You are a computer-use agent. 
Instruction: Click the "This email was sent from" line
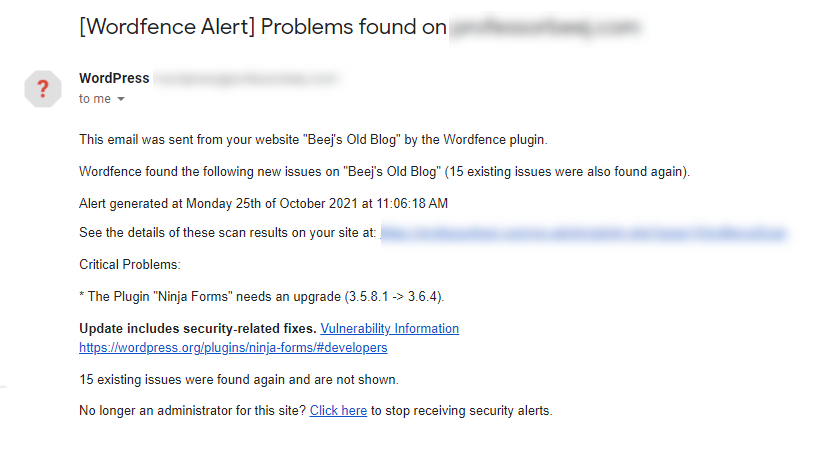click(313, 139)
